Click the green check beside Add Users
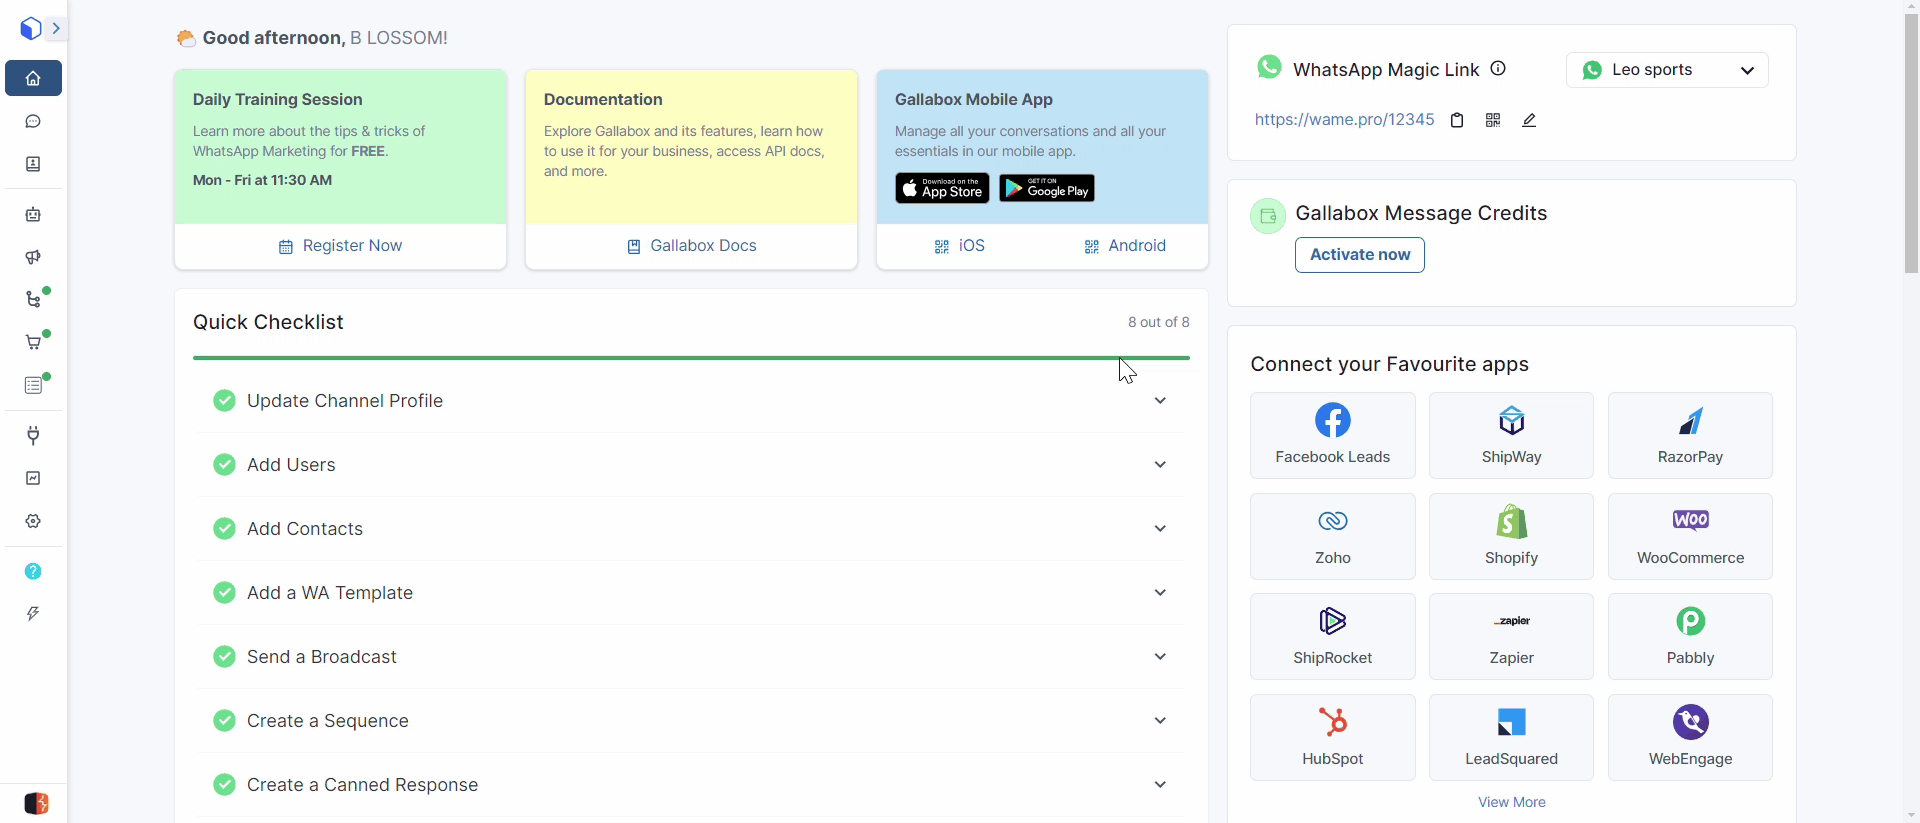The image size is (1920, 823). 224,465
